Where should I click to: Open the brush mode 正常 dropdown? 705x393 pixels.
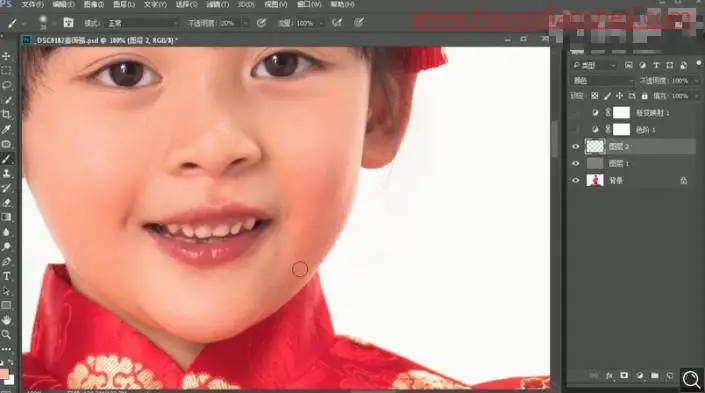click(x=142, y=23)
